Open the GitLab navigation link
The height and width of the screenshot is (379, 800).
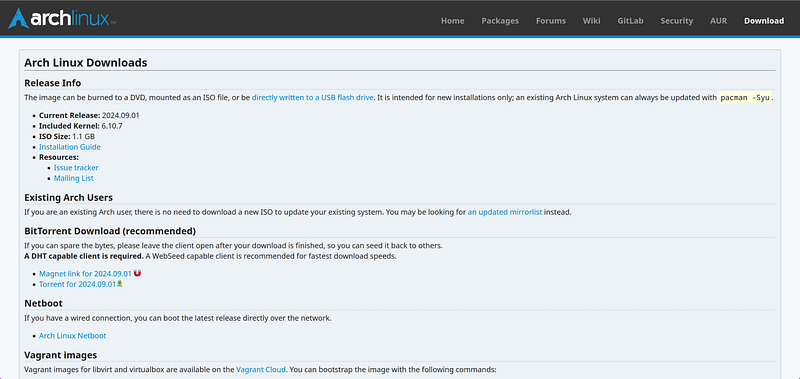(630, 21)
